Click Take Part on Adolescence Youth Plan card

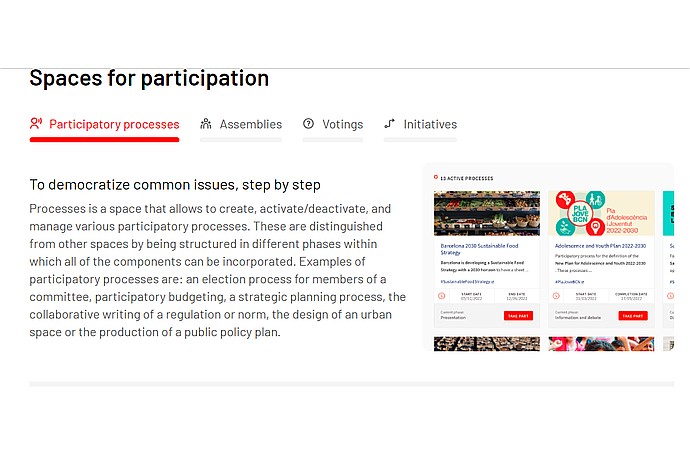click(633, 316)
